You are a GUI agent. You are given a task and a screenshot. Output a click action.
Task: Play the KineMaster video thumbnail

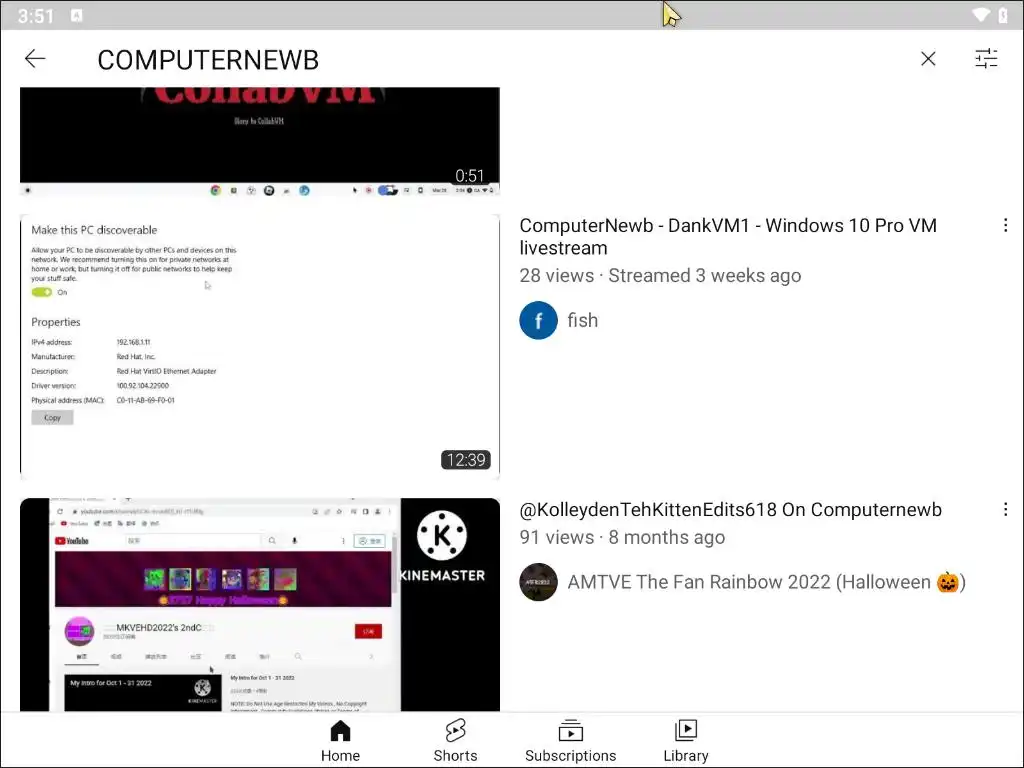(x=260, y=605)
